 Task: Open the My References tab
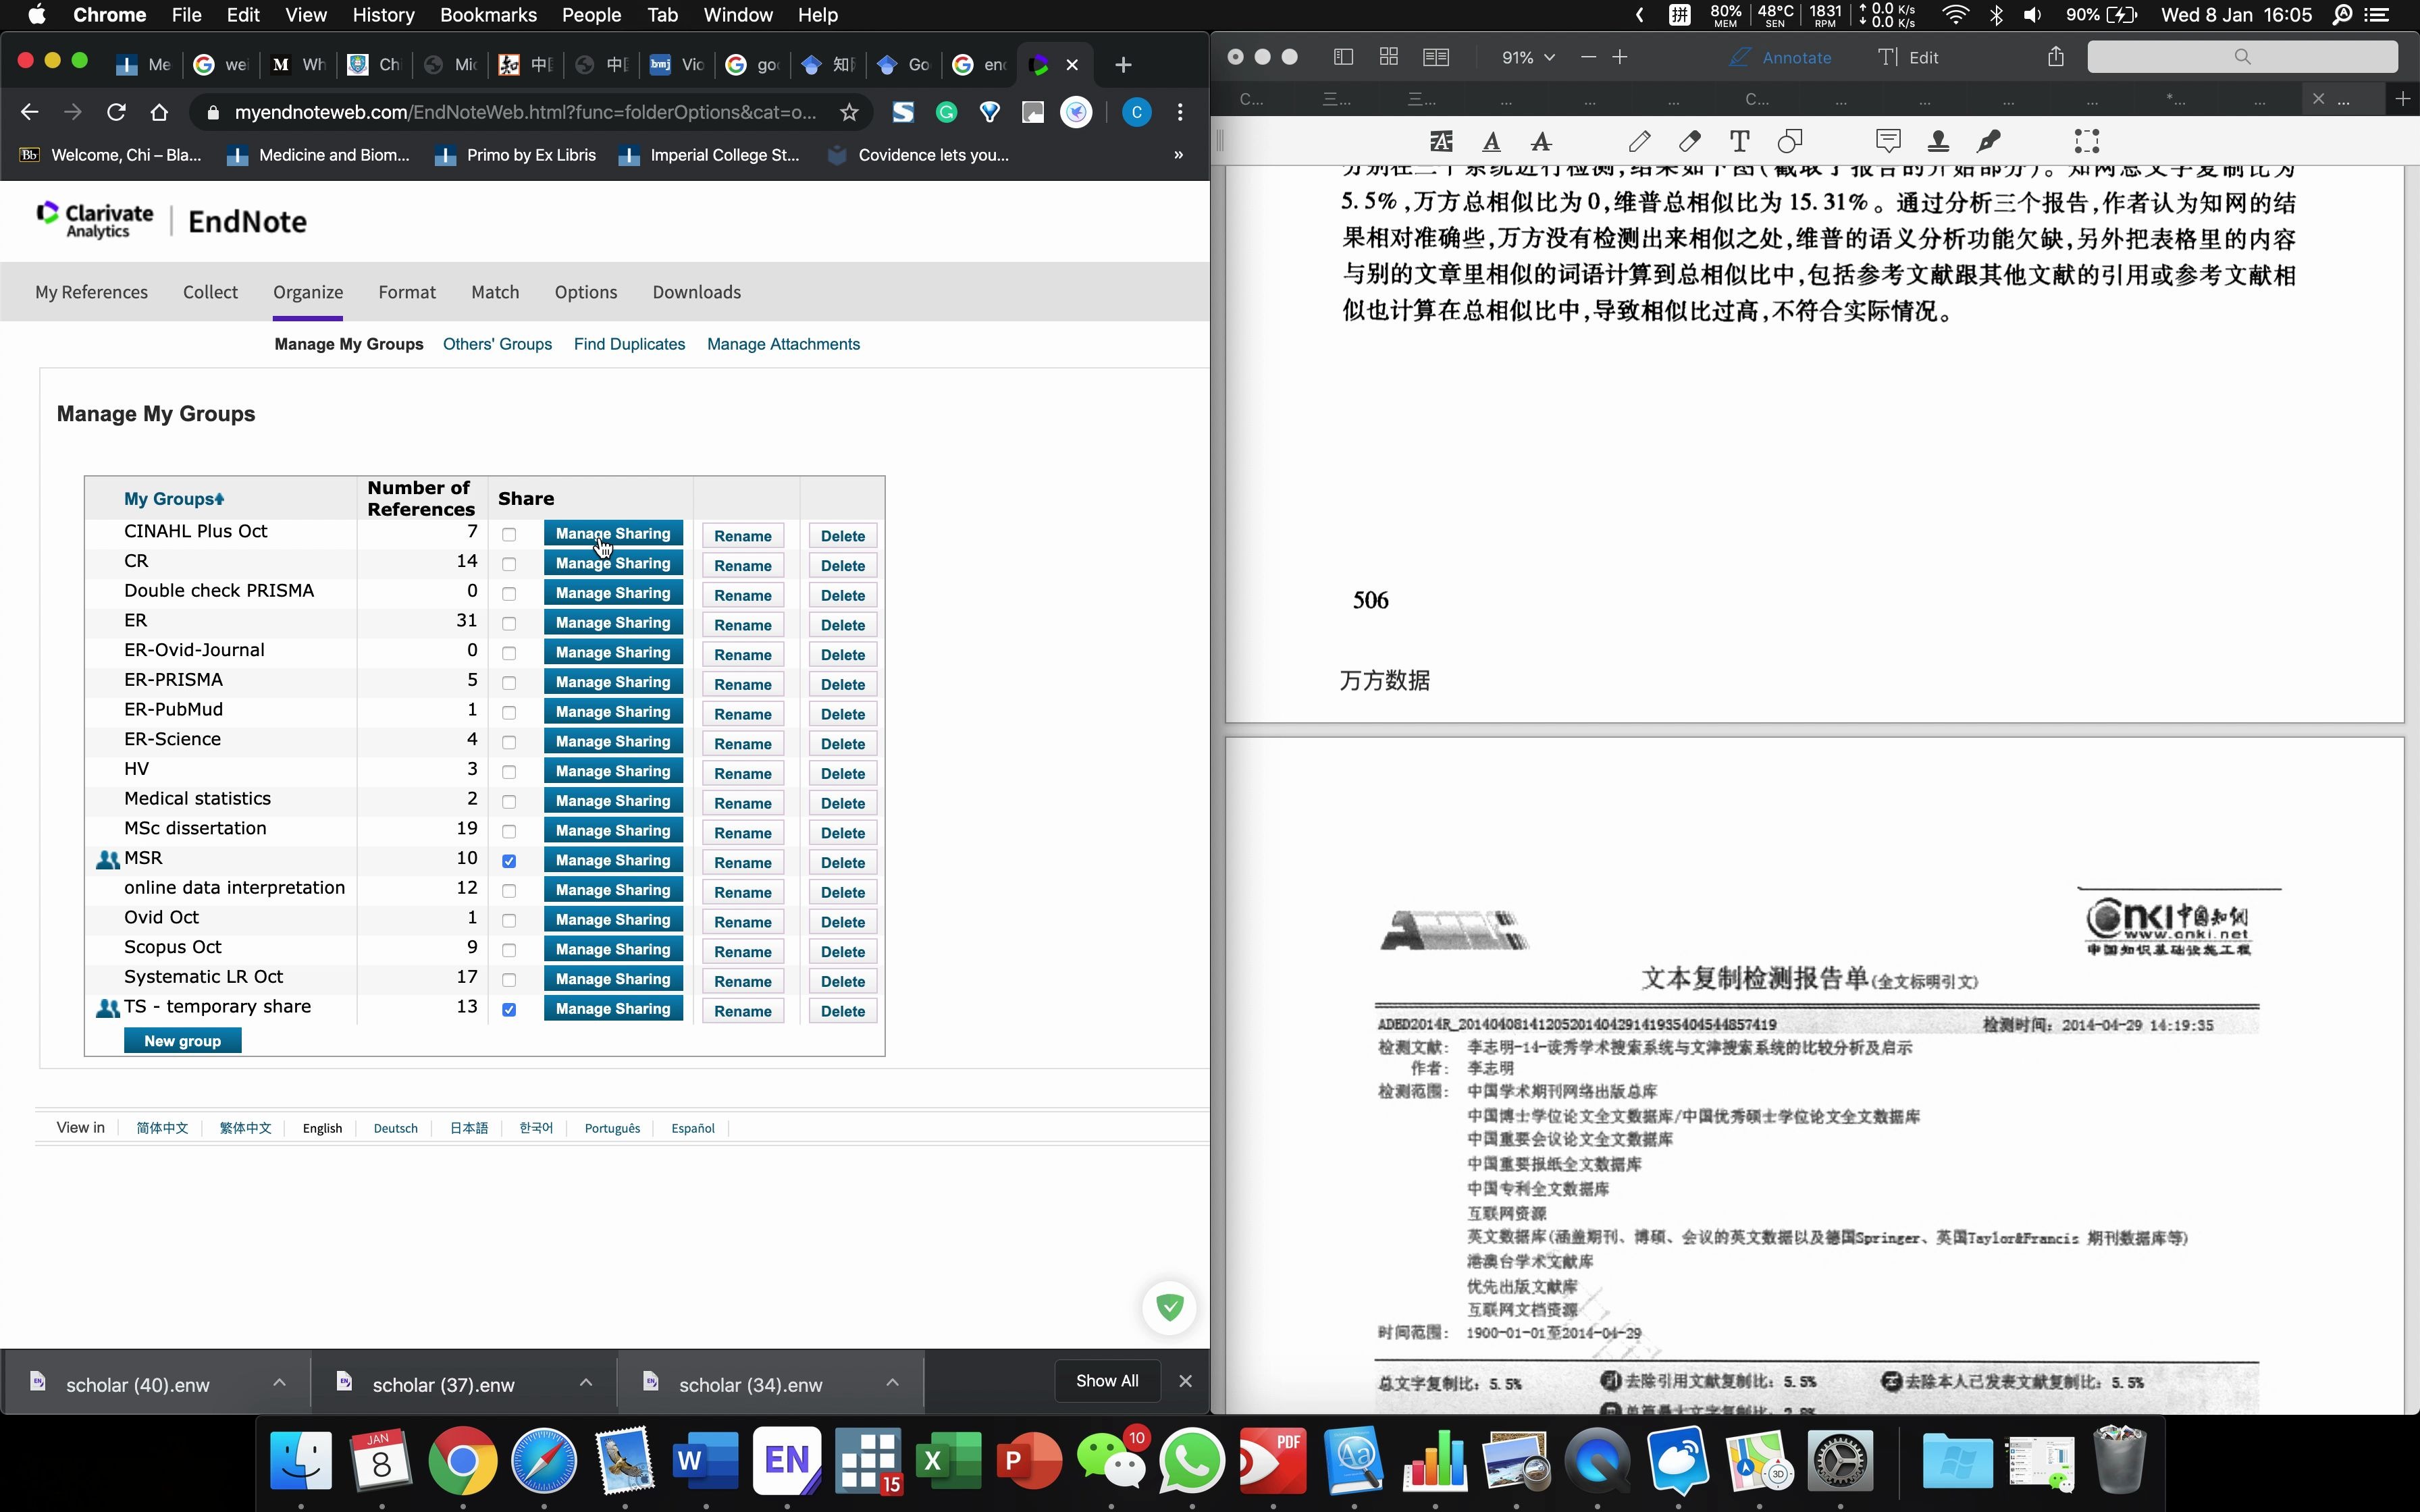[x=91, y=292]
